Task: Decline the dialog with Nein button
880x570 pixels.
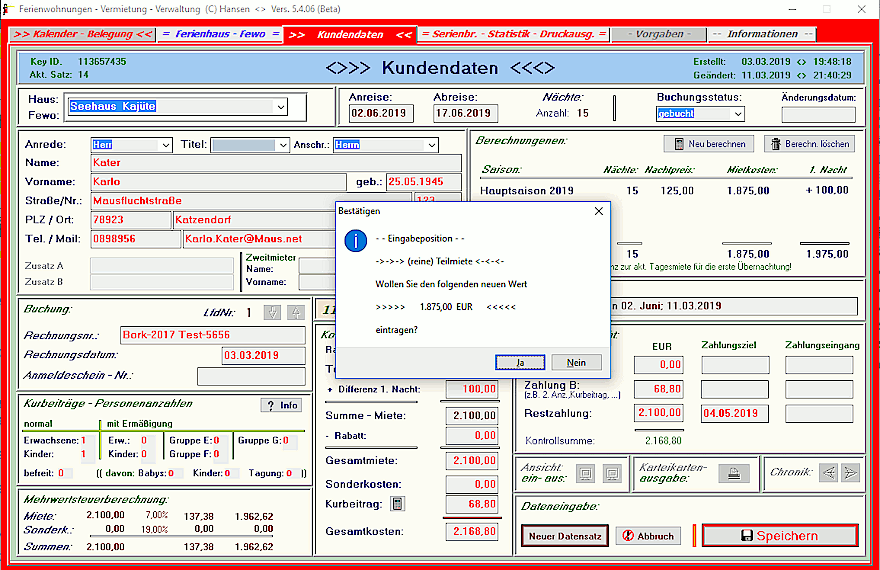Action: [576, 362]
